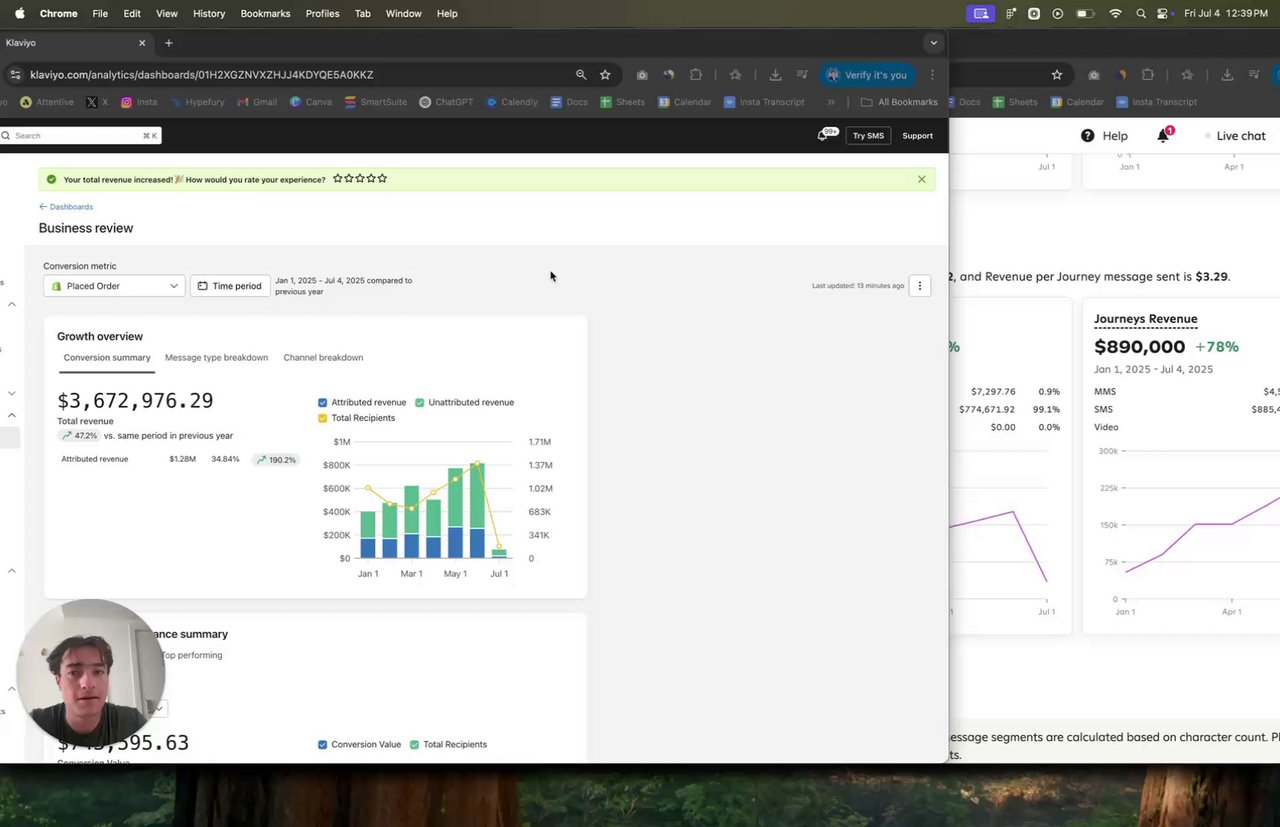Toggle Conversion Value legend checkbox

323,744
